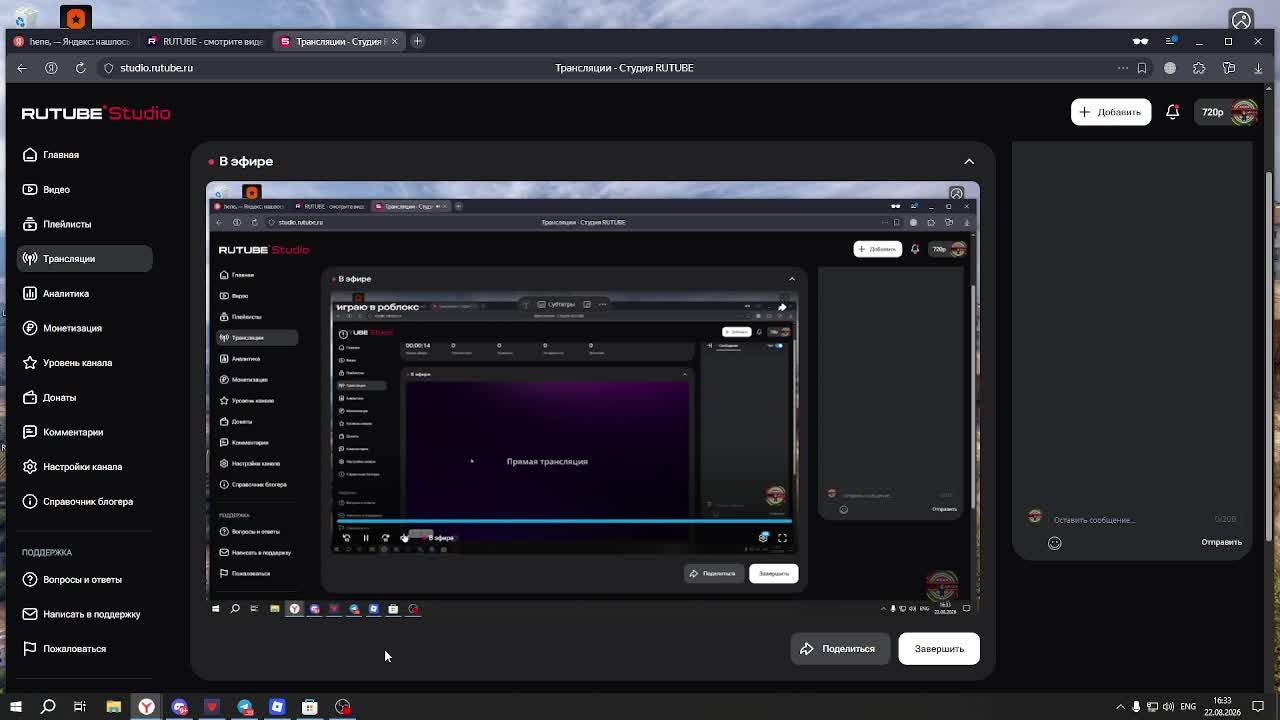Open the Аналитика chart icon
The height and width of the screenshot is (720, 1280).
[x=30, y=294]
